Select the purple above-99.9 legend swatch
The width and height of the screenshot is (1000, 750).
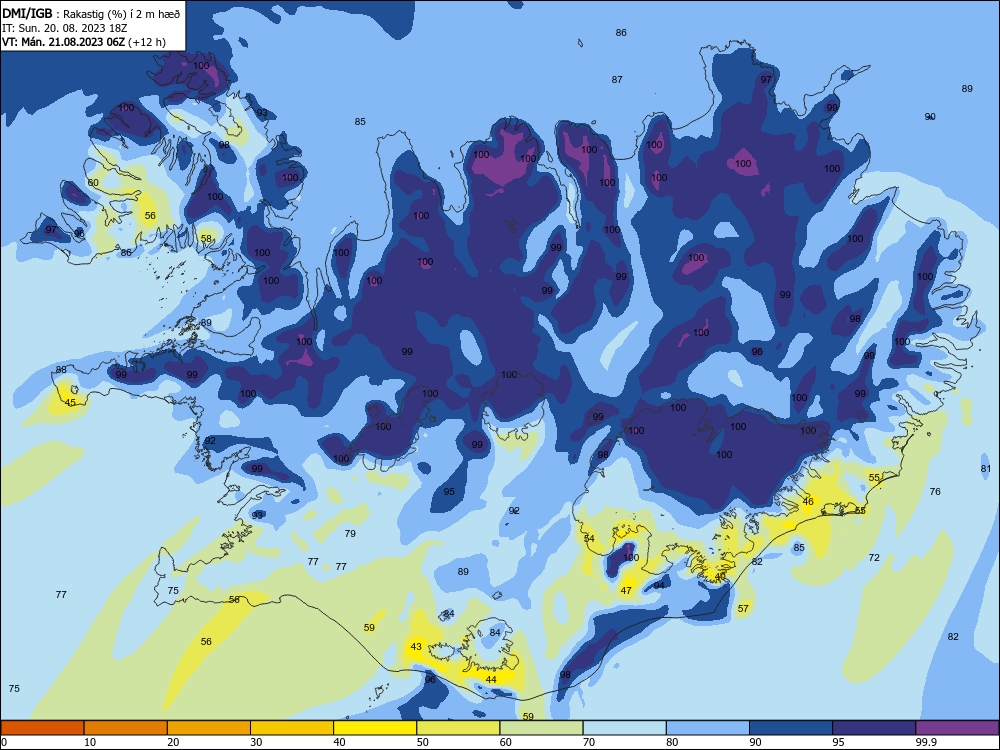957,728
